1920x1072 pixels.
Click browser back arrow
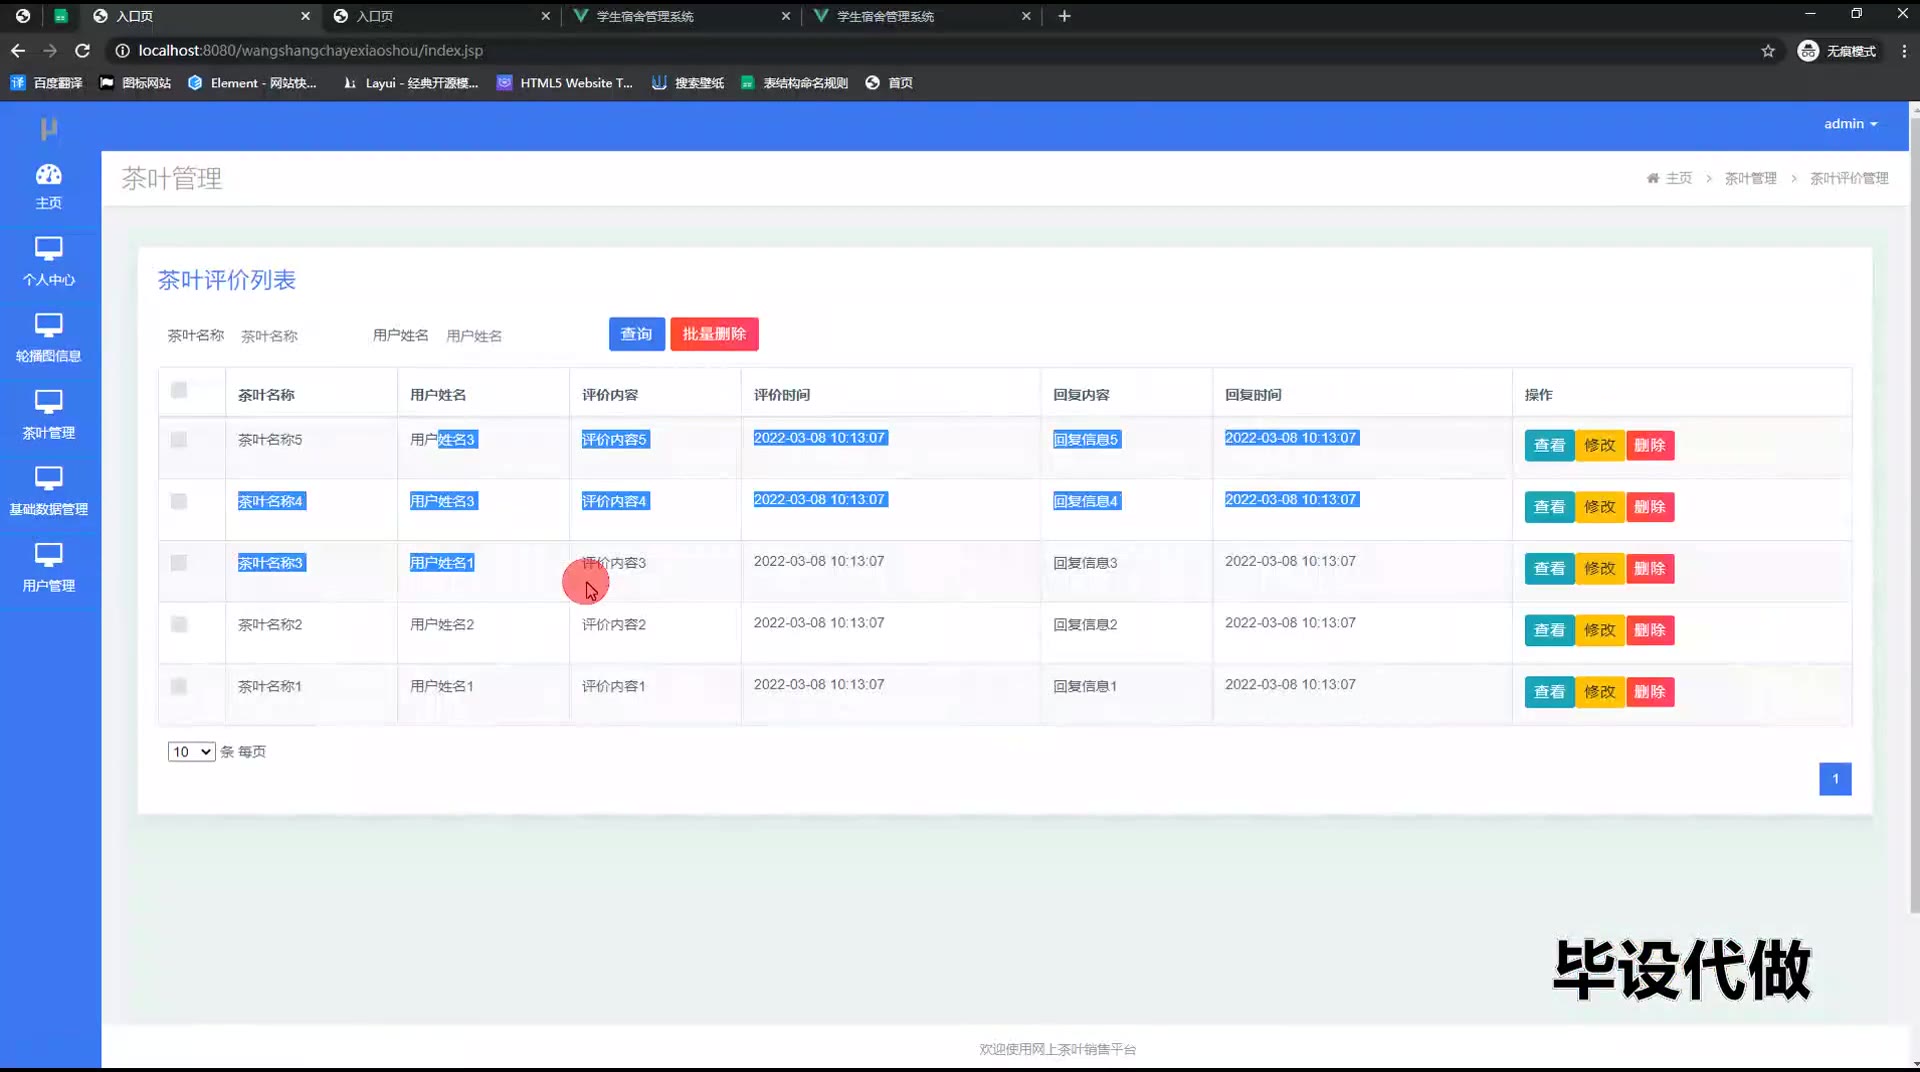(x=18, y=50)
